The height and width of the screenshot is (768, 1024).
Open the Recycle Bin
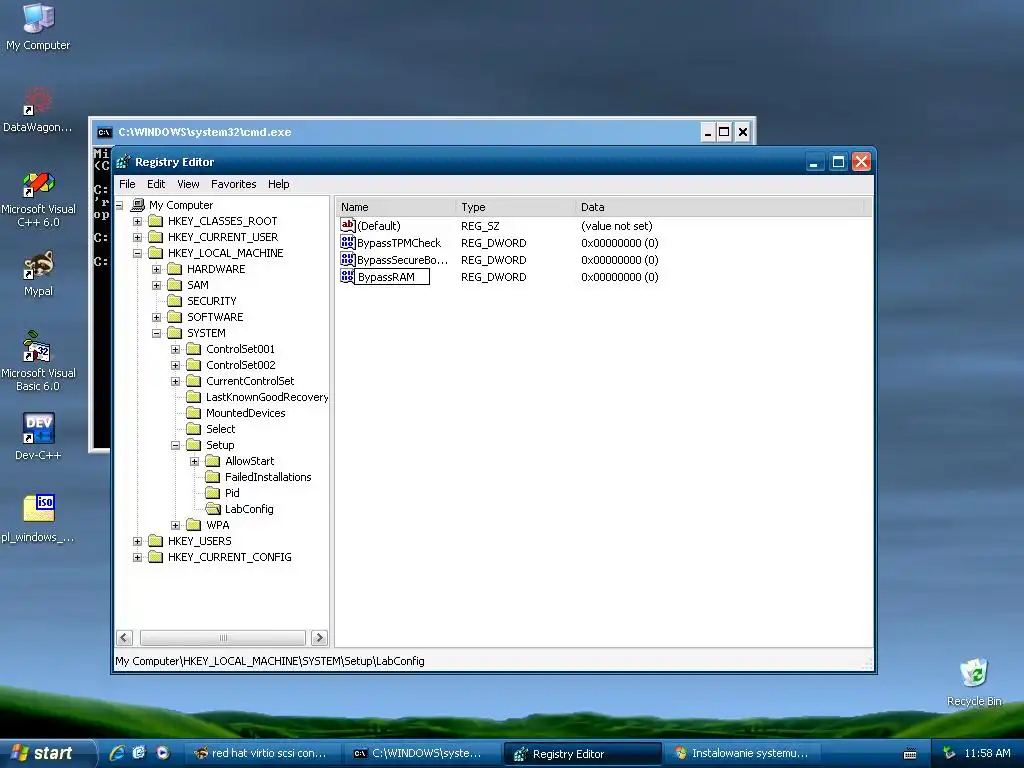(x=974, y=673)
